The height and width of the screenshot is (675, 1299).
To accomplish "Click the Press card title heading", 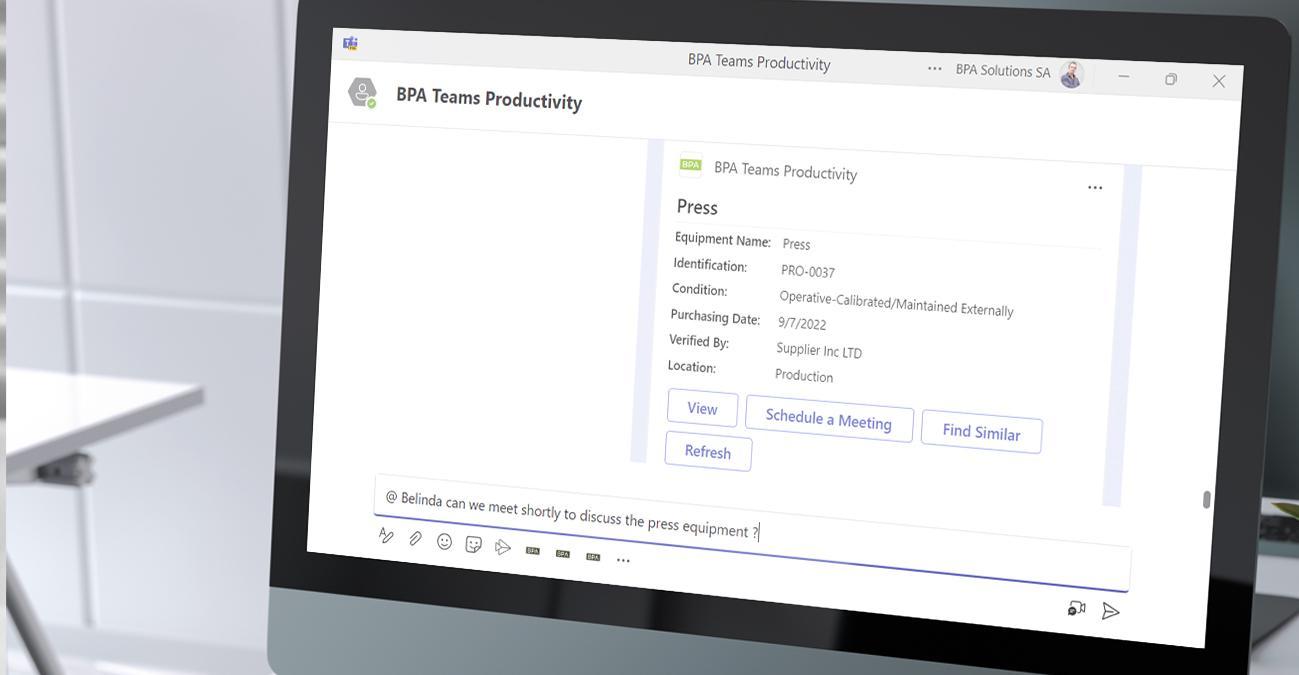I will tap(697, 207).
